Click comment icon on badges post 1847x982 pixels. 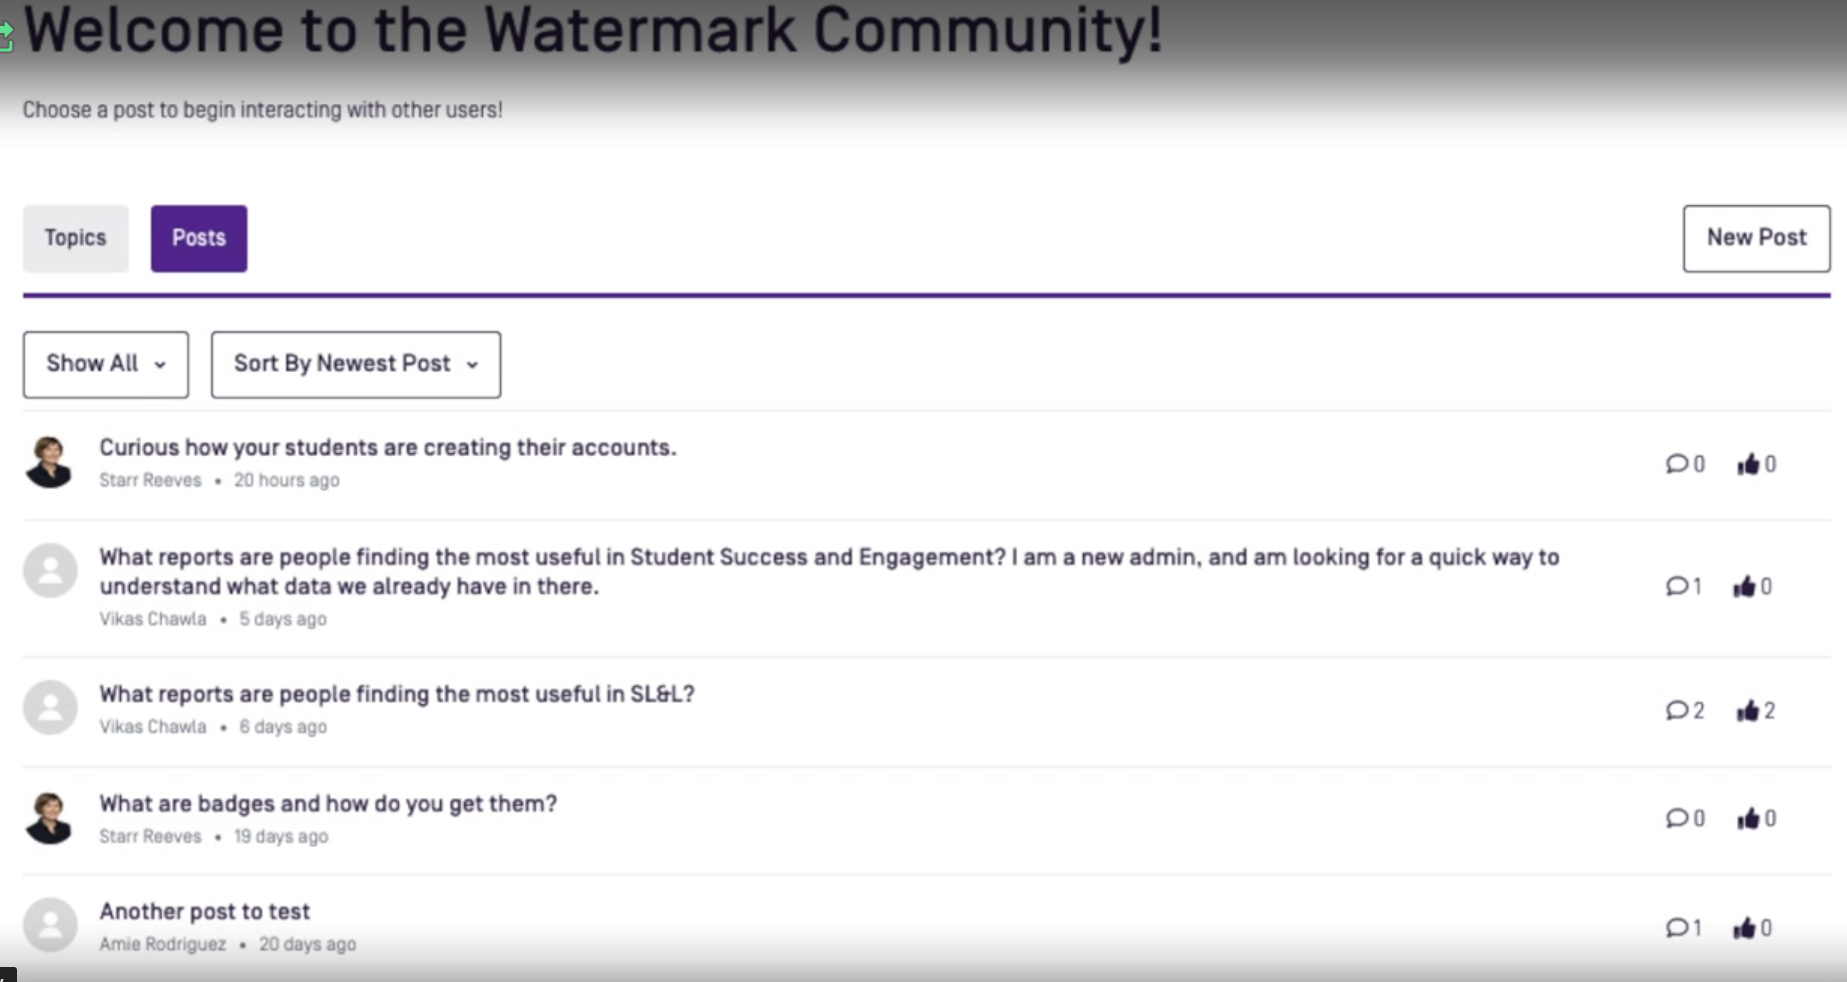[x=1677, y=818]
